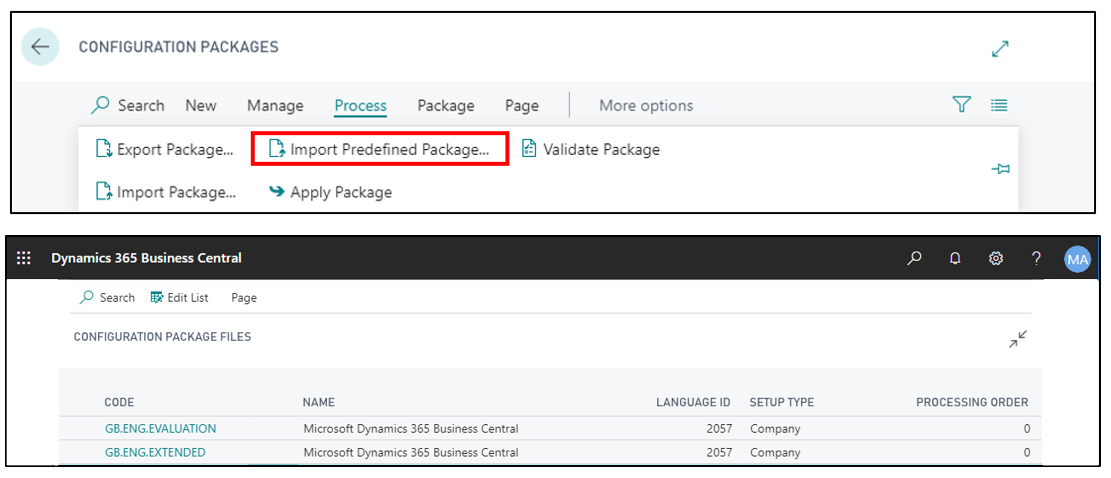Pin the action bar with pin icon
This screenshot has width=1111, height=478.
pos(1000,169)
